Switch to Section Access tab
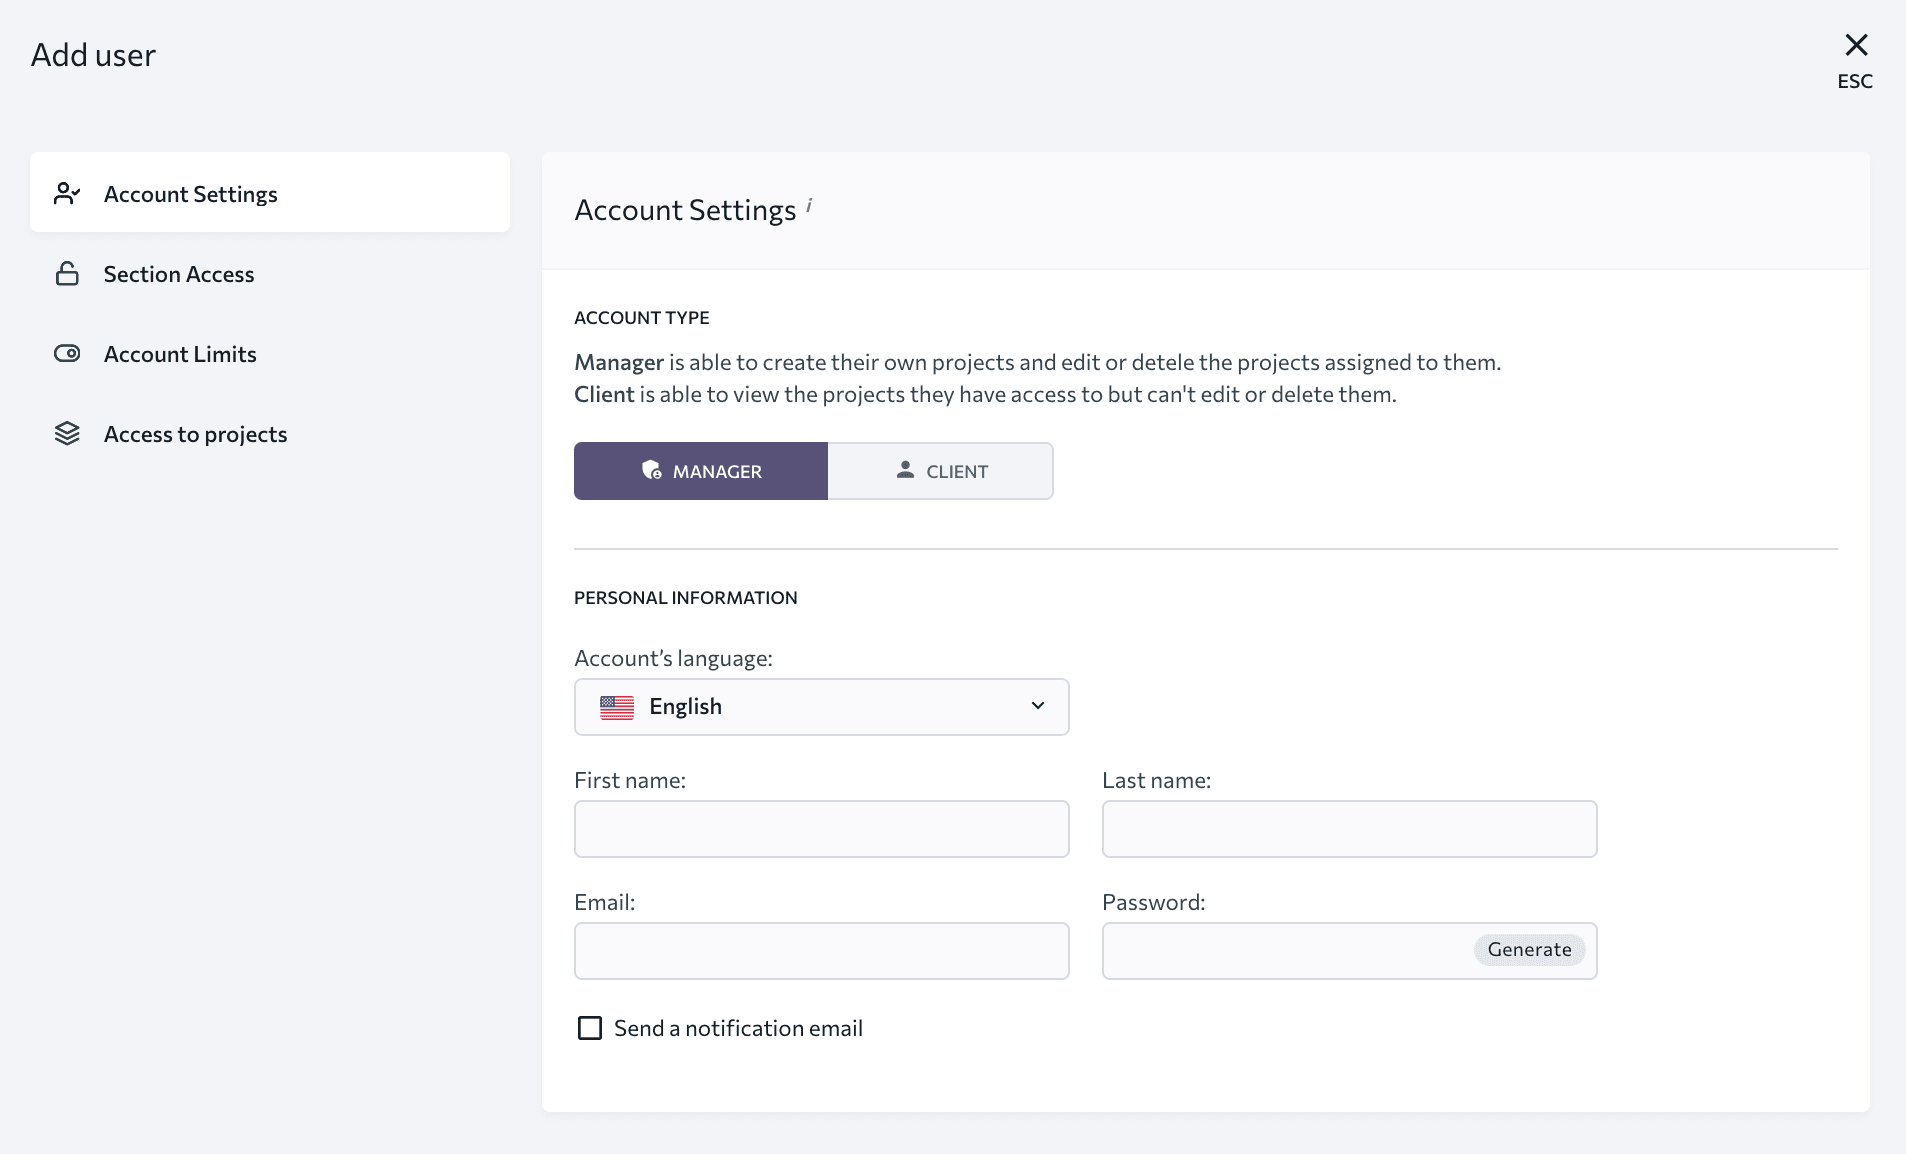1906x1154 pixels. [x=270, y=273]
